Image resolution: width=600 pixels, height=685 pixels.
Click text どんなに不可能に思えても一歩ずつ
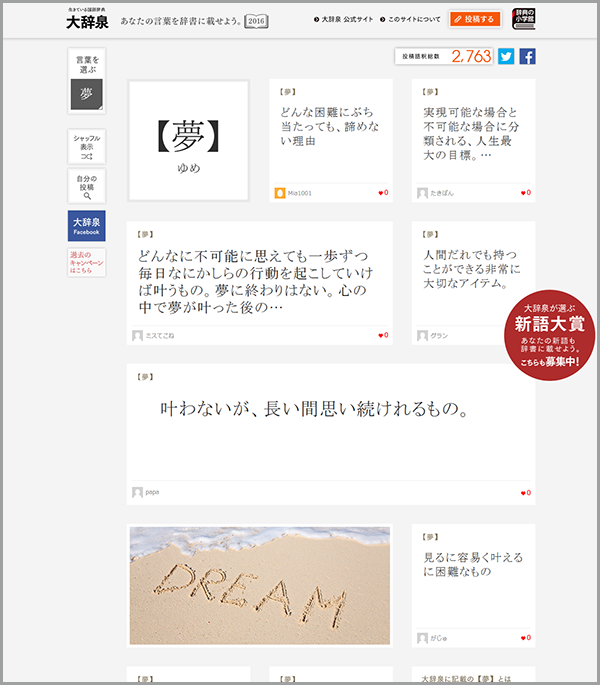tap(253, 256)
